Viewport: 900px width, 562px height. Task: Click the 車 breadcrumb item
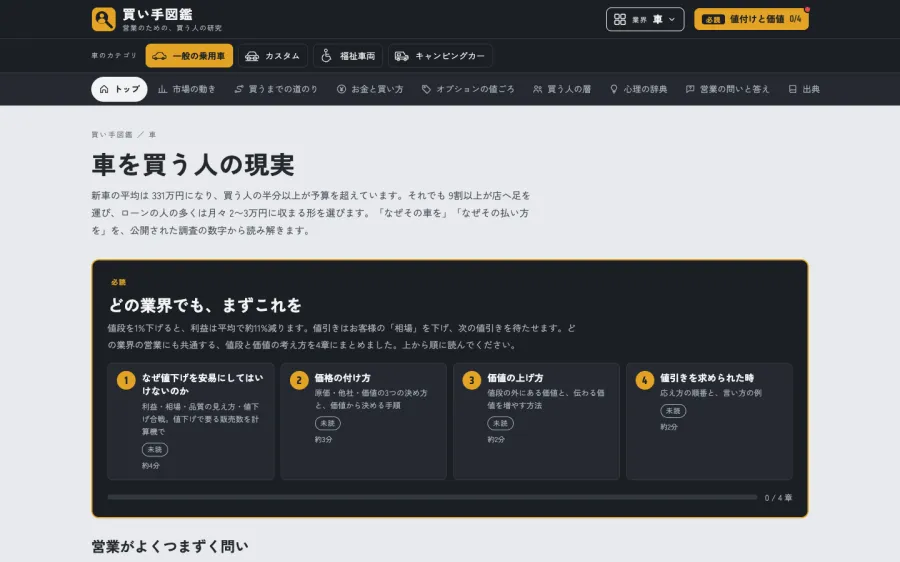point(152,134)
